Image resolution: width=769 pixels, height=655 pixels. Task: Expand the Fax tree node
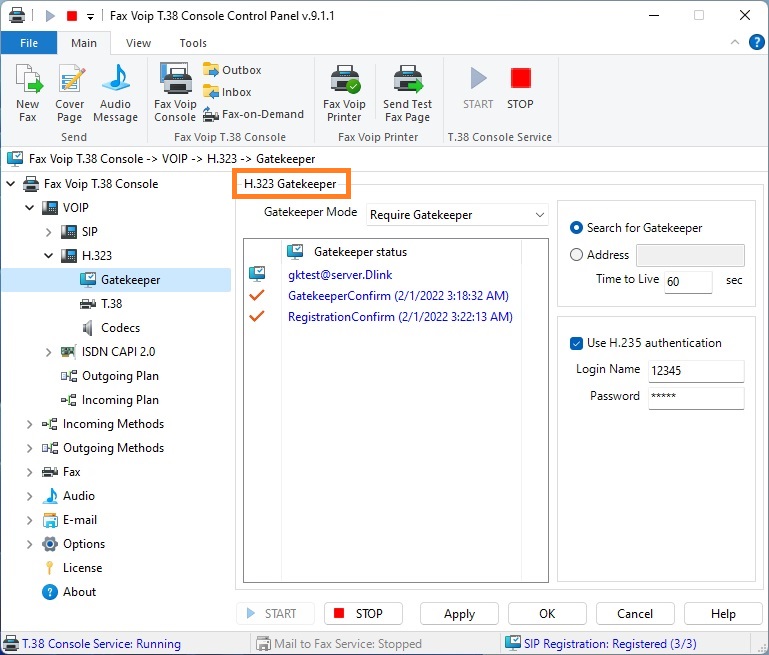[29, 472]
